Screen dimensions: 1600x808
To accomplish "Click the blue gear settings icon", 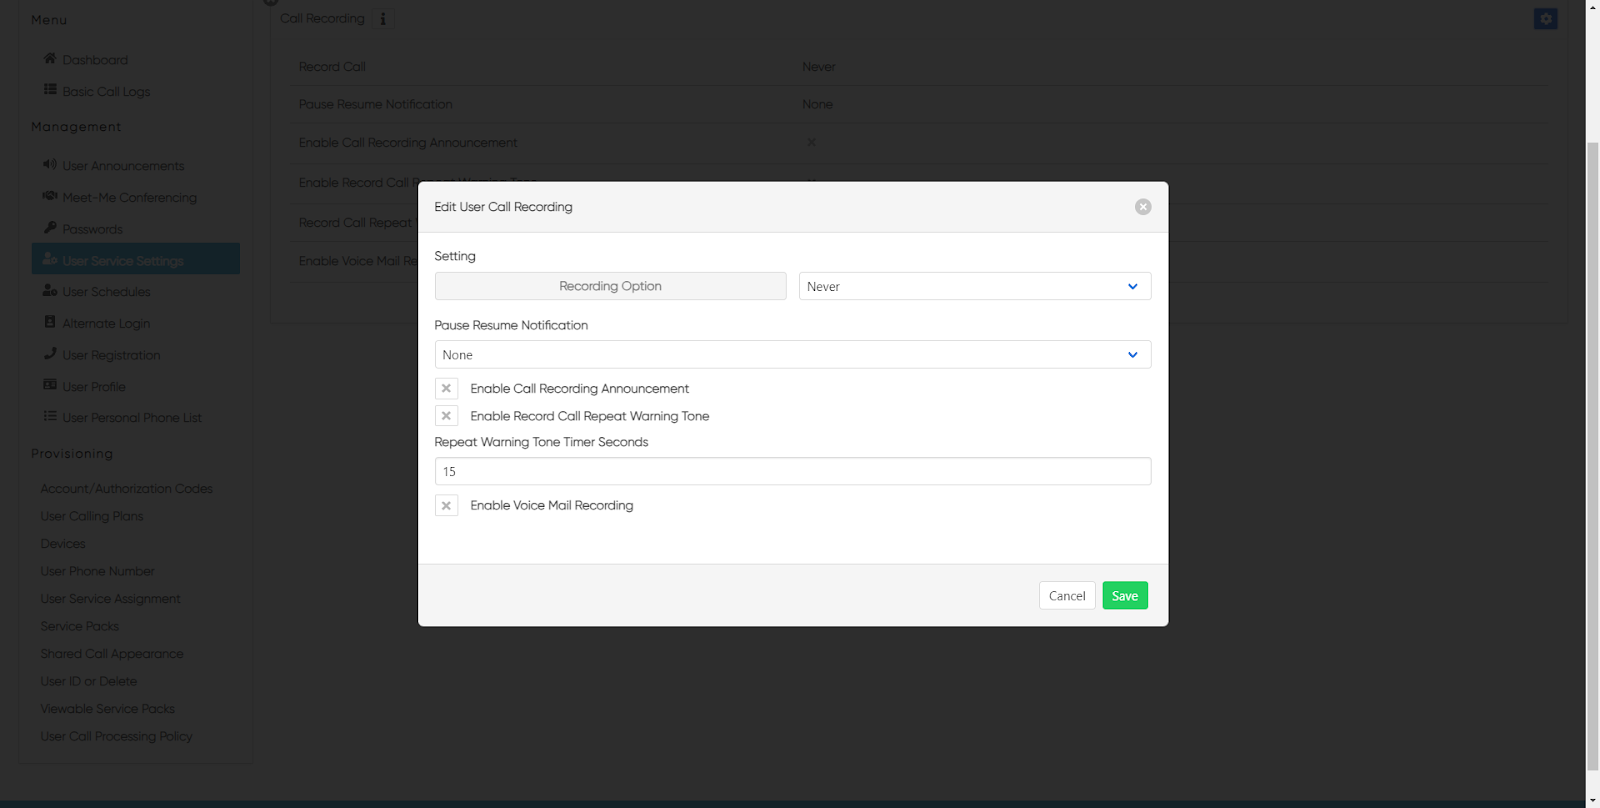I will point(1546,19).
